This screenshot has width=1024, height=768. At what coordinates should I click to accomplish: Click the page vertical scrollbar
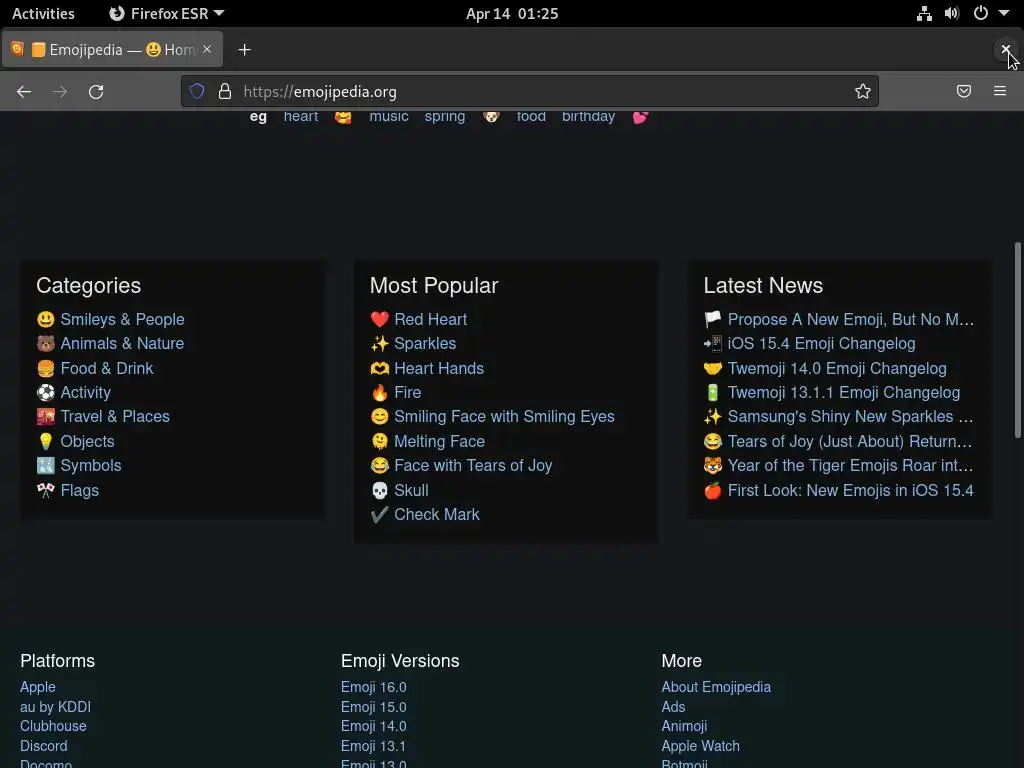(1017, 340)
